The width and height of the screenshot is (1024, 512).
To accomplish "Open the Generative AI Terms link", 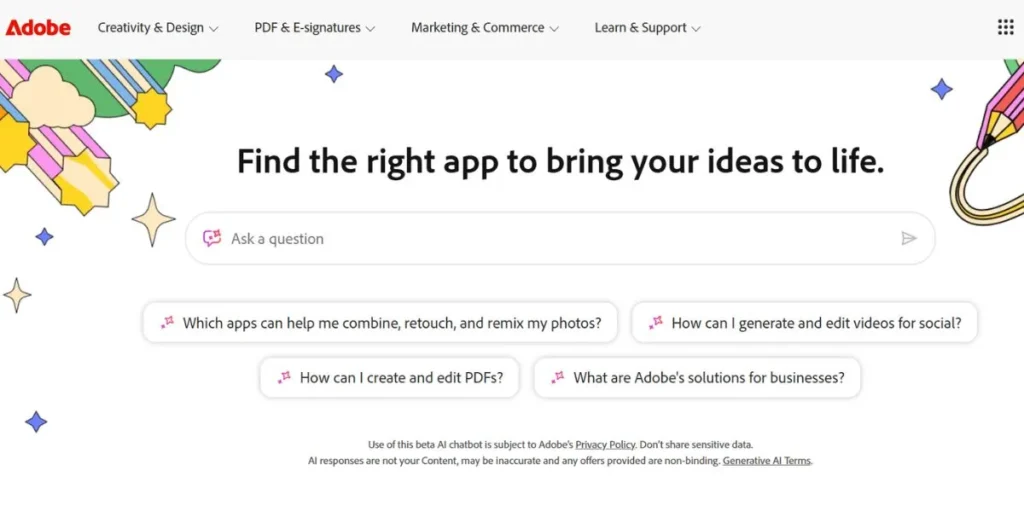I will click(x=767, y=461).
